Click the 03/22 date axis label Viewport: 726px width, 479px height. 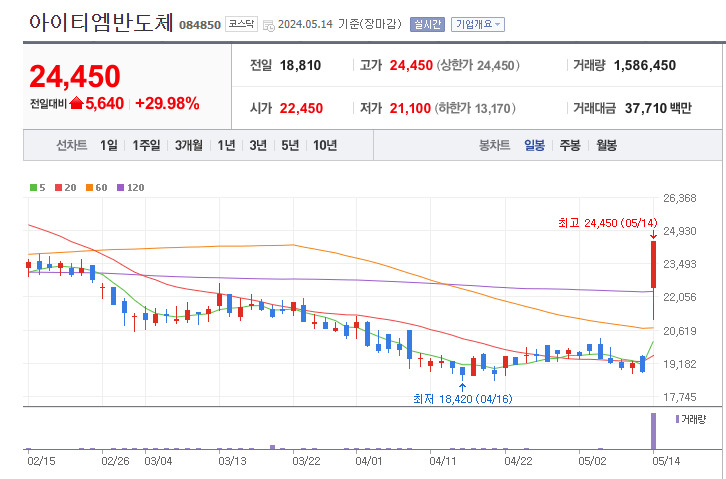click(306, 461)
